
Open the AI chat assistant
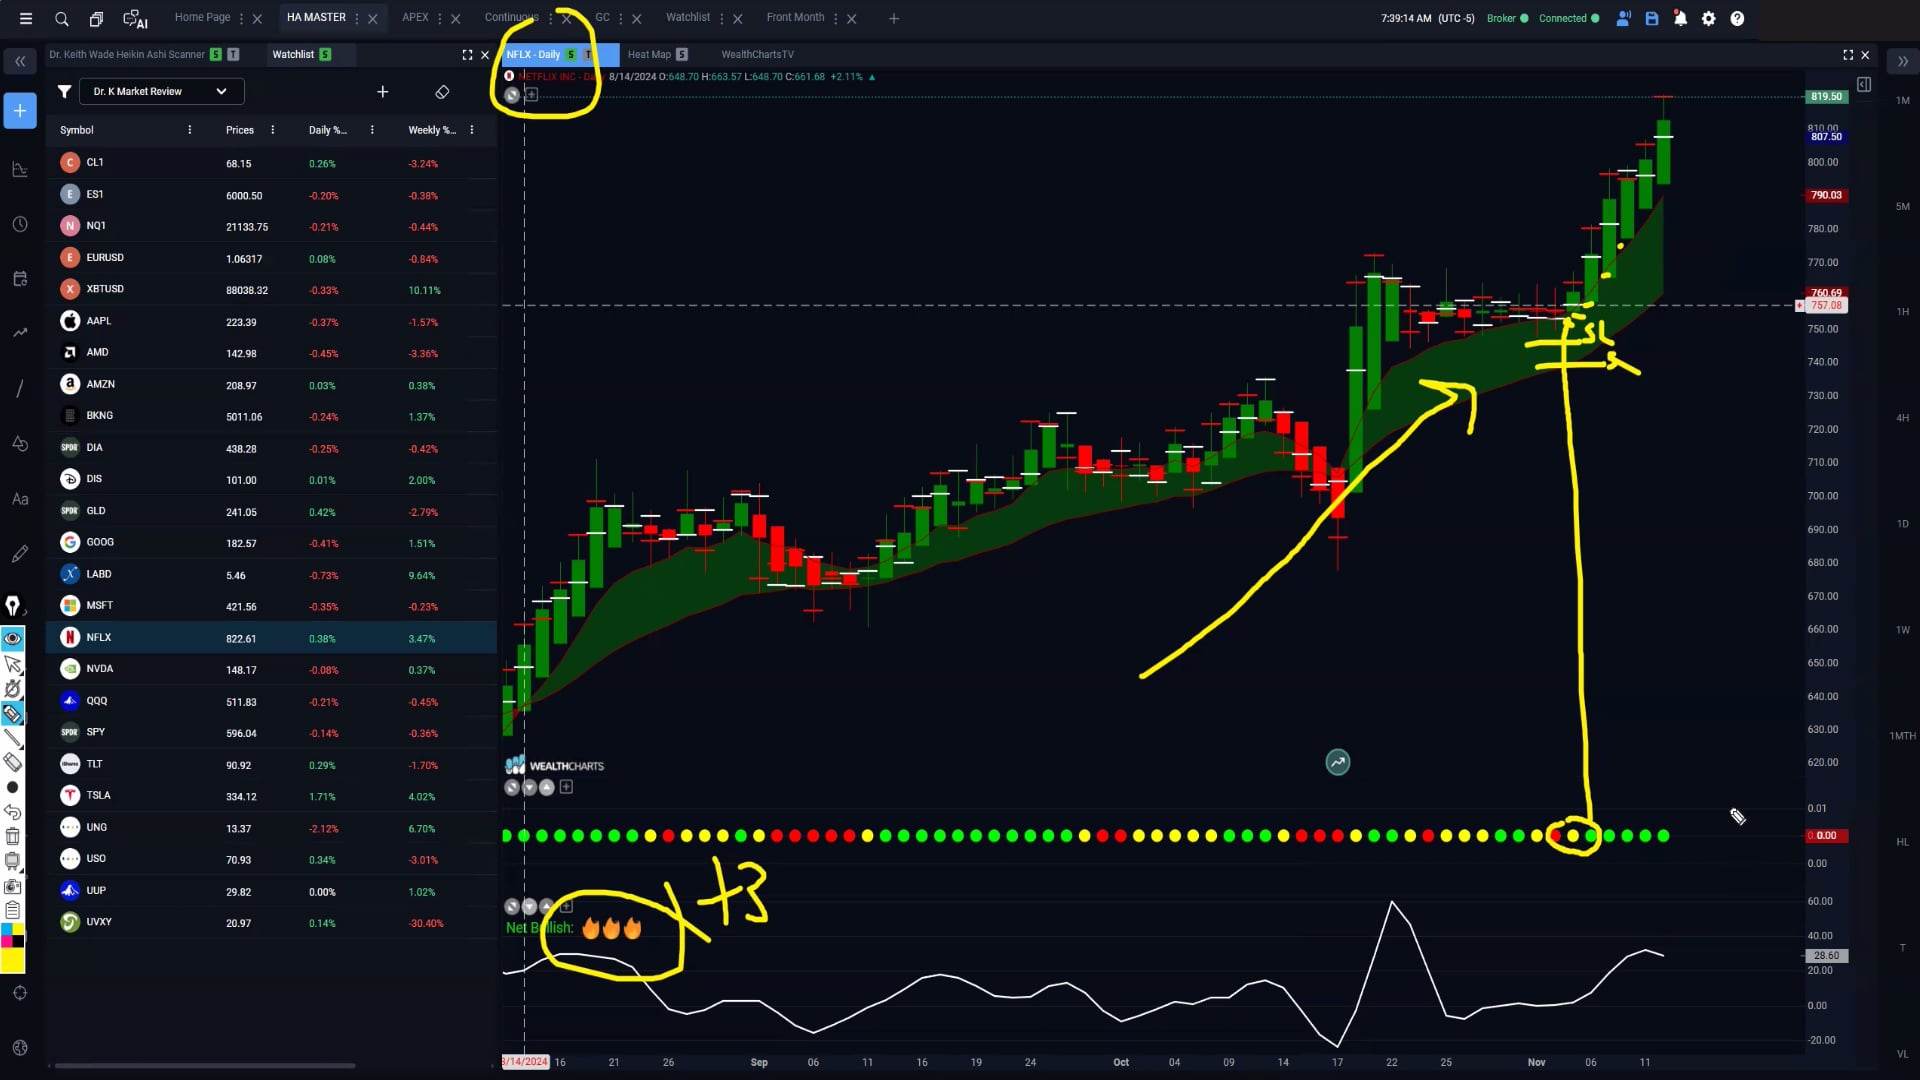(134, 19)
